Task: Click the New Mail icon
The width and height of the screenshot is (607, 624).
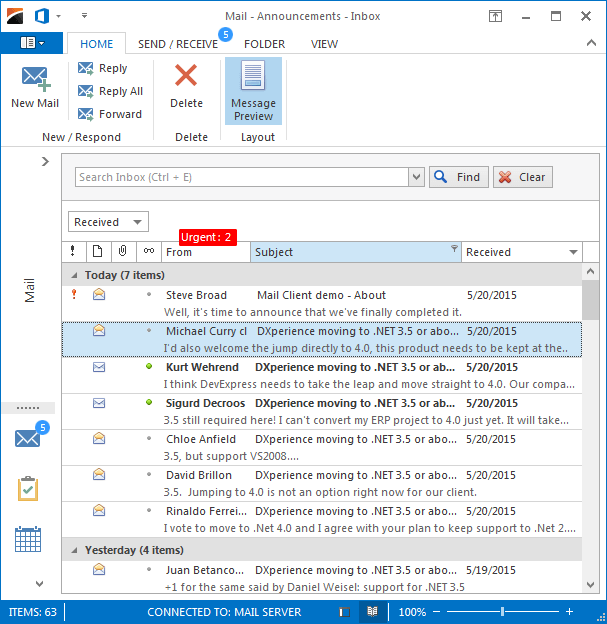Action: click(x=35, y=80)
